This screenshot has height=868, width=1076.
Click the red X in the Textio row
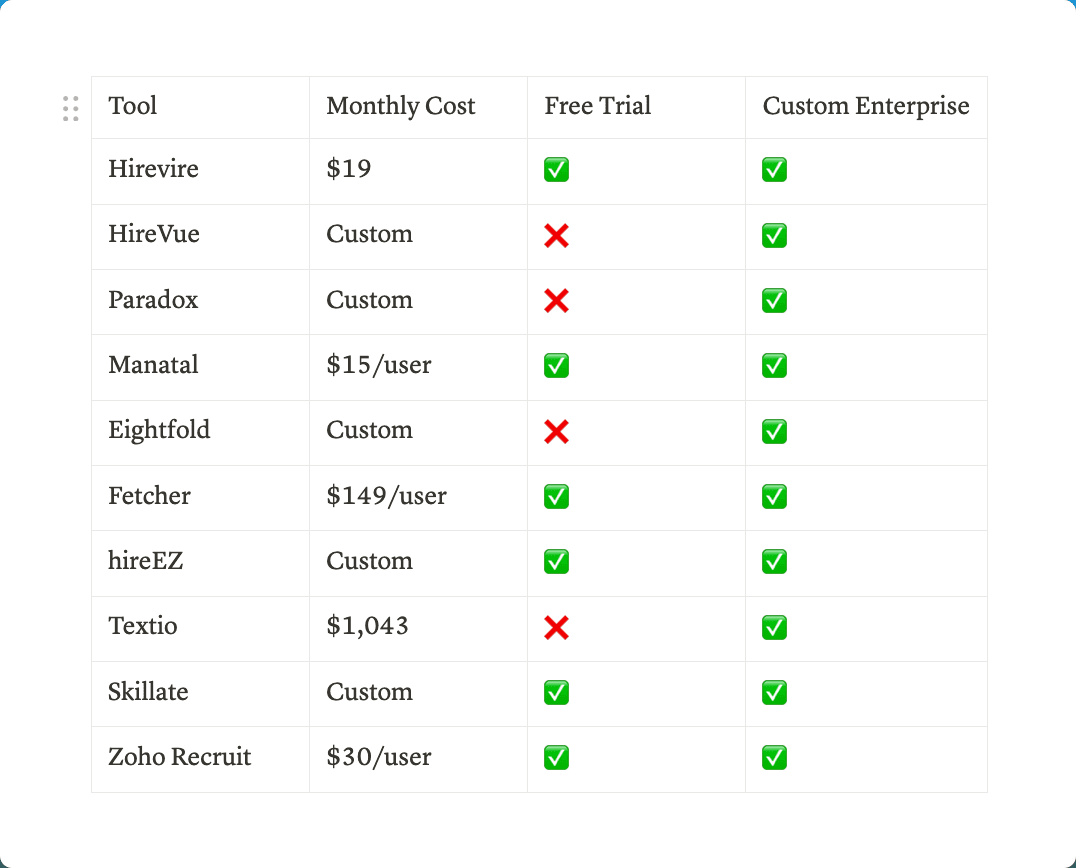pyautogui.click(x=557, y=628)
